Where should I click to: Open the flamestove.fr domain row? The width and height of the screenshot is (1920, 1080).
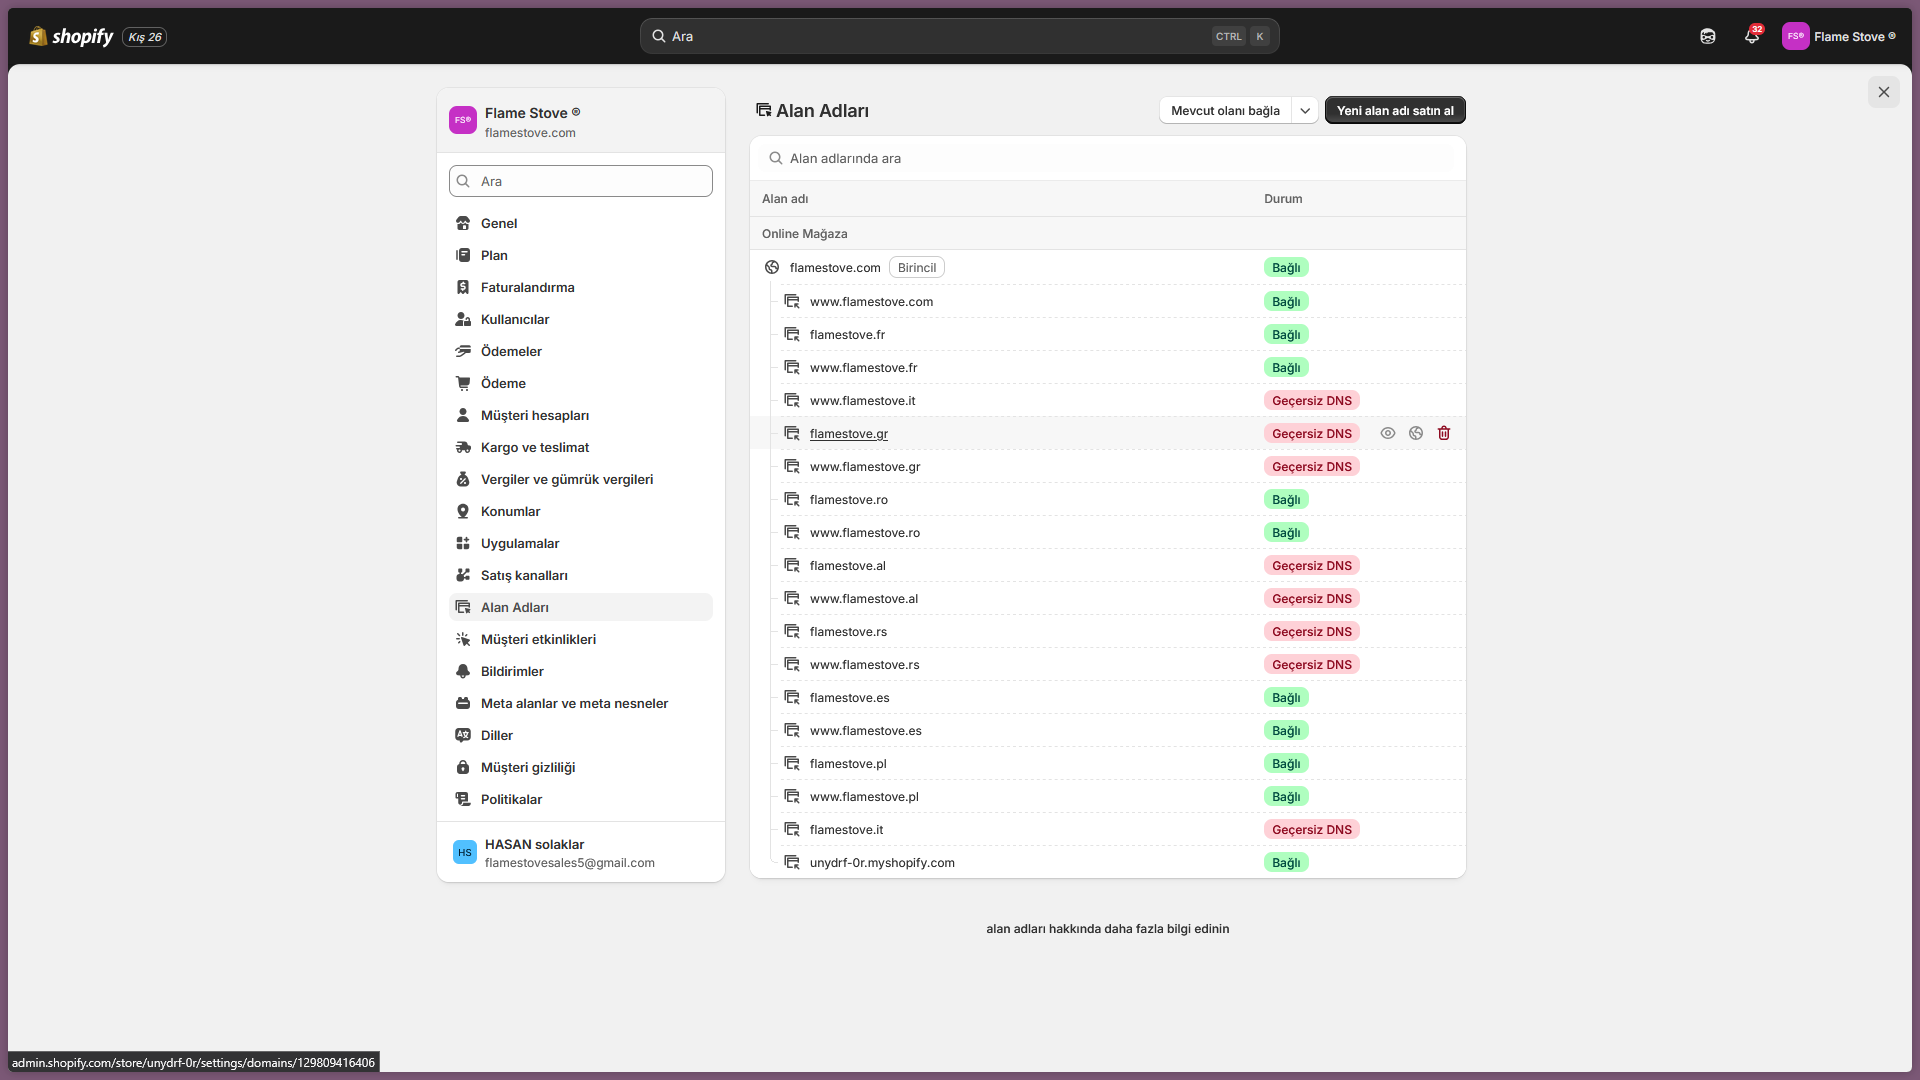click(1108, 334)
